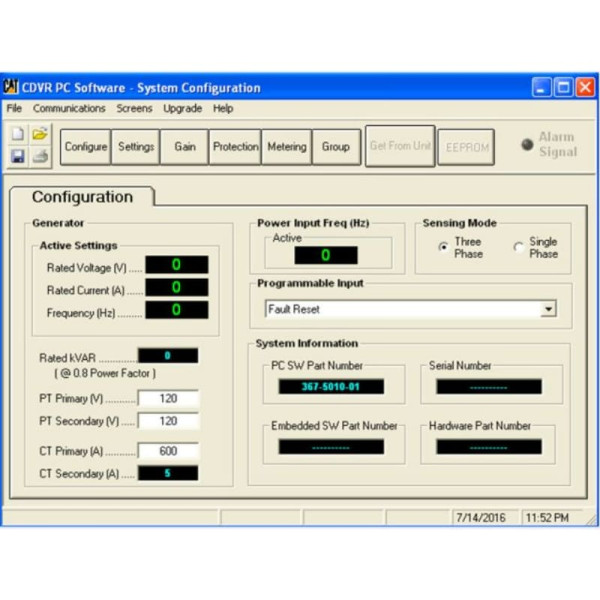This screenshot has height=600, width=600.
Task: Expand the Programmable Input dropdown arrow
Action: point(548,310)
